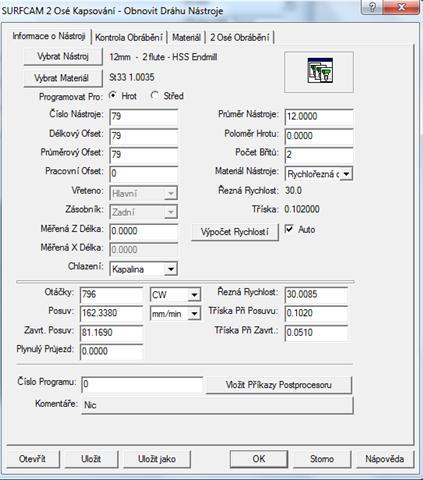Open the CW spindle direction dropdown
The height and width of the screenshot is (480, 423).
pyautogui.click(x=175, y=295)
